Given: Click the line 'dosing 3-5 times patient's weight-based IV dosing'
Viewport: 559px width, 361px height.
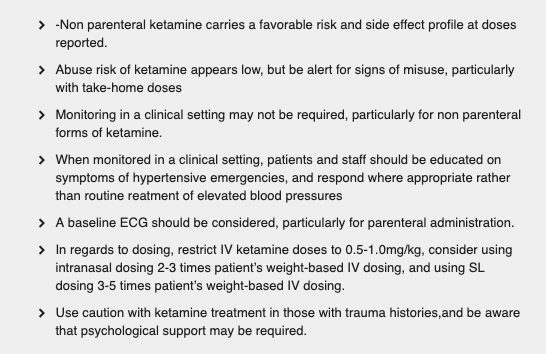Looking at the screenshot, I should (200, 286).
